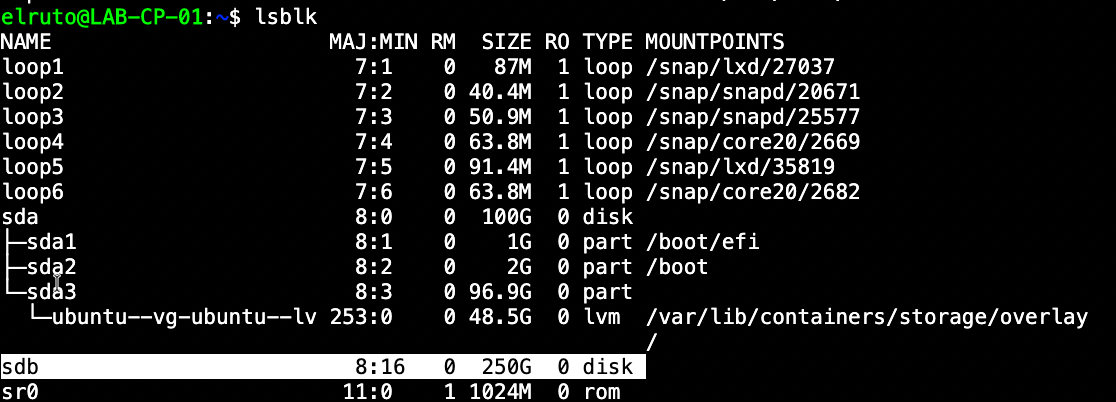Click the /snap/core20/2682 mount path

pos(752,192)
